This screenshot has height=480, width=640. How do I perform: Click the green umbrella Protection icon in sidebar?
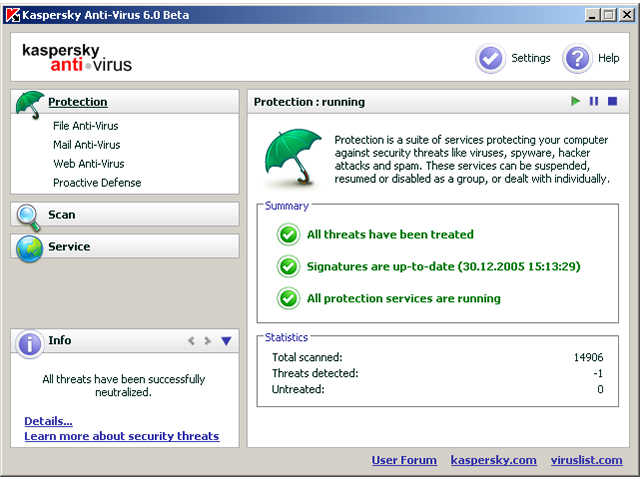(30, 104)
